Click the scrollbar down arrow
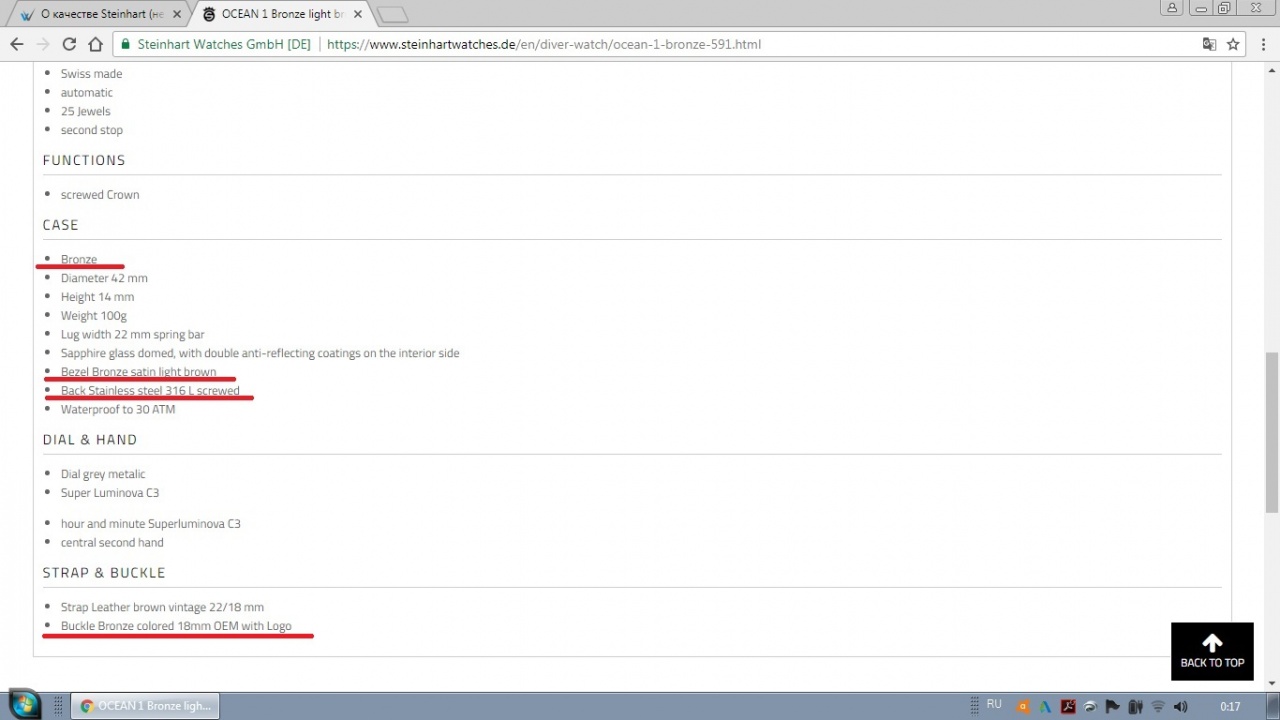 click(1271, 683)
